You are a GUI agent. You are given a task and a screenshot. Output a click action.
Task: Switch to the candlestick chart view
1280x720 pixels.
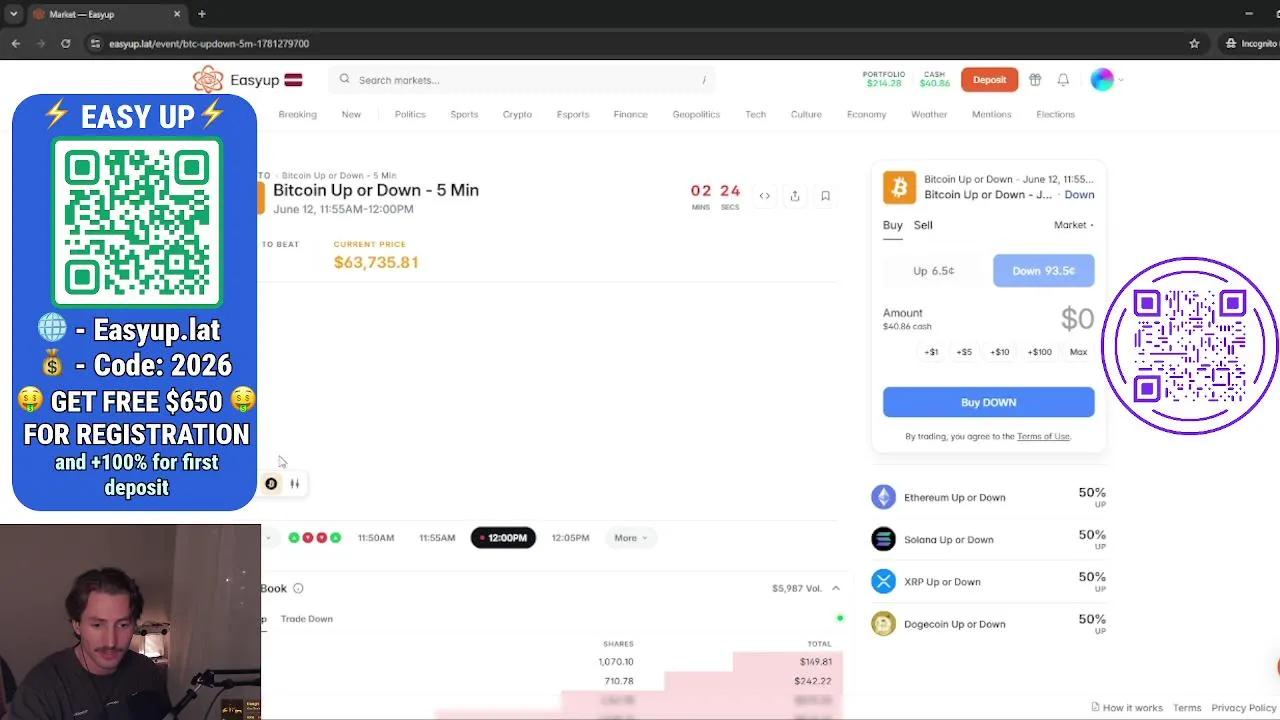coord(295,484)
